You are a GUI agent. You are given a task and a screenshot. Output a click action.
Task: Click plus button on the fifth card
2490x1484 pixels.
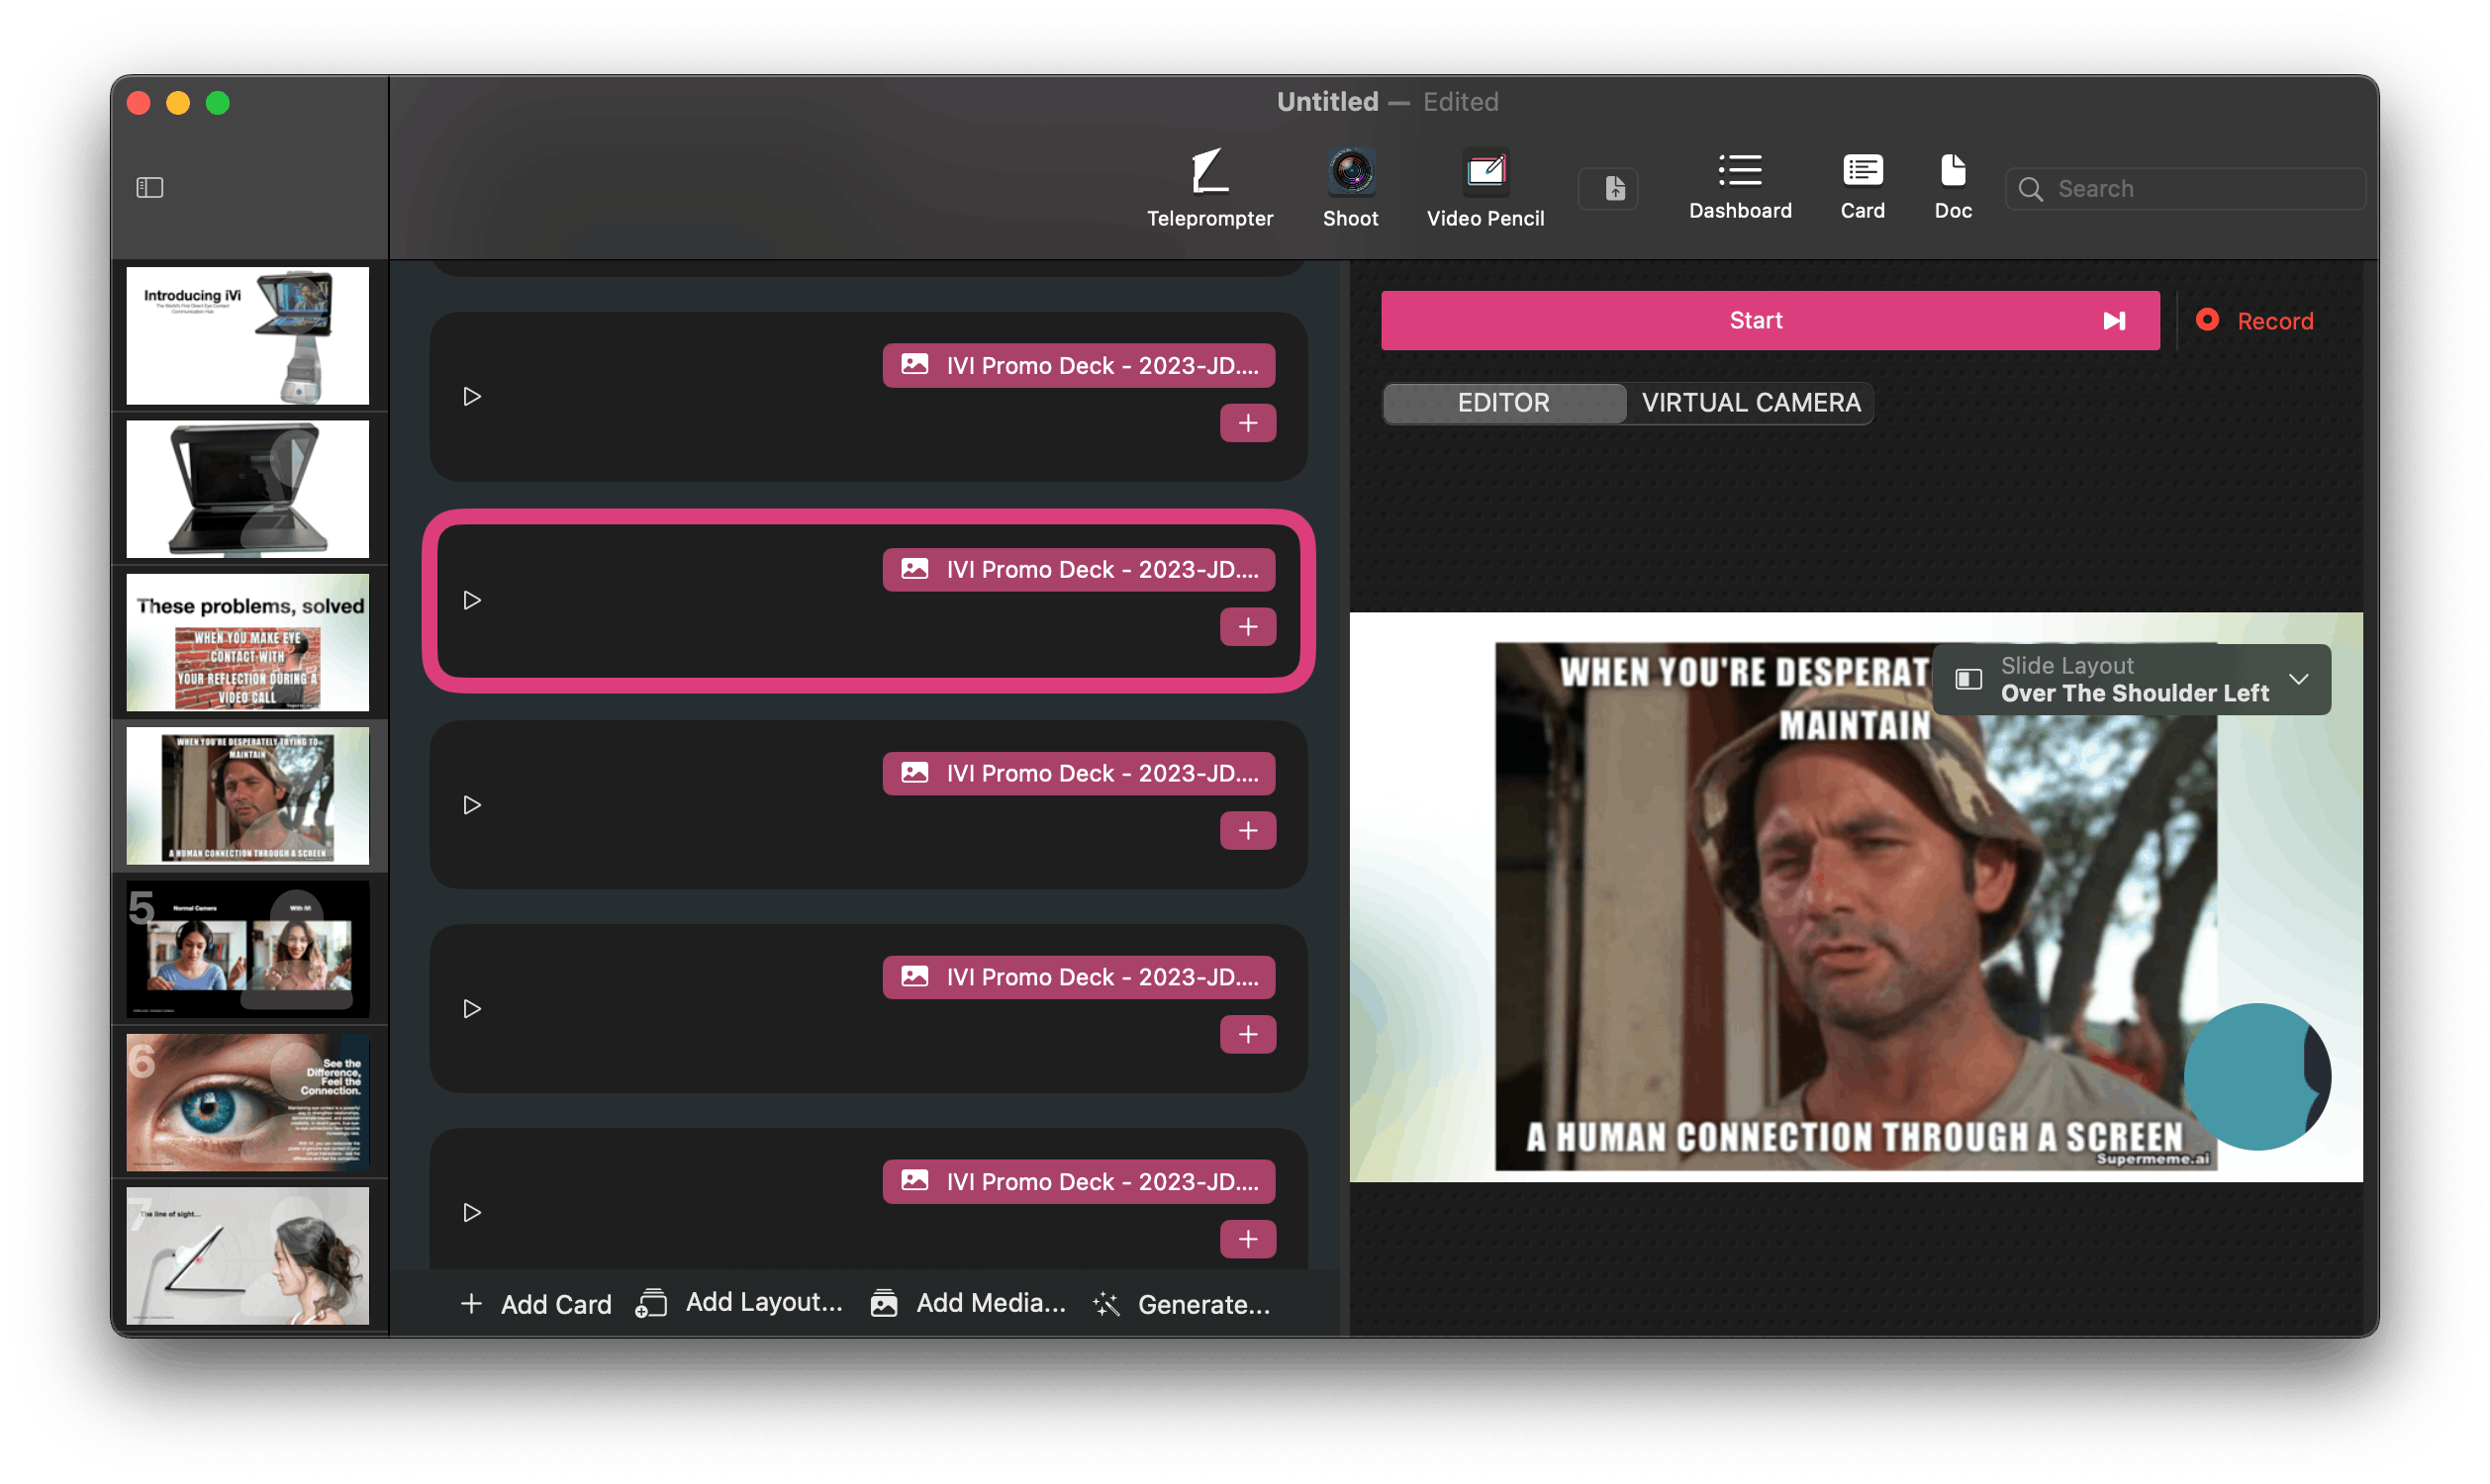(1249, 1035)
